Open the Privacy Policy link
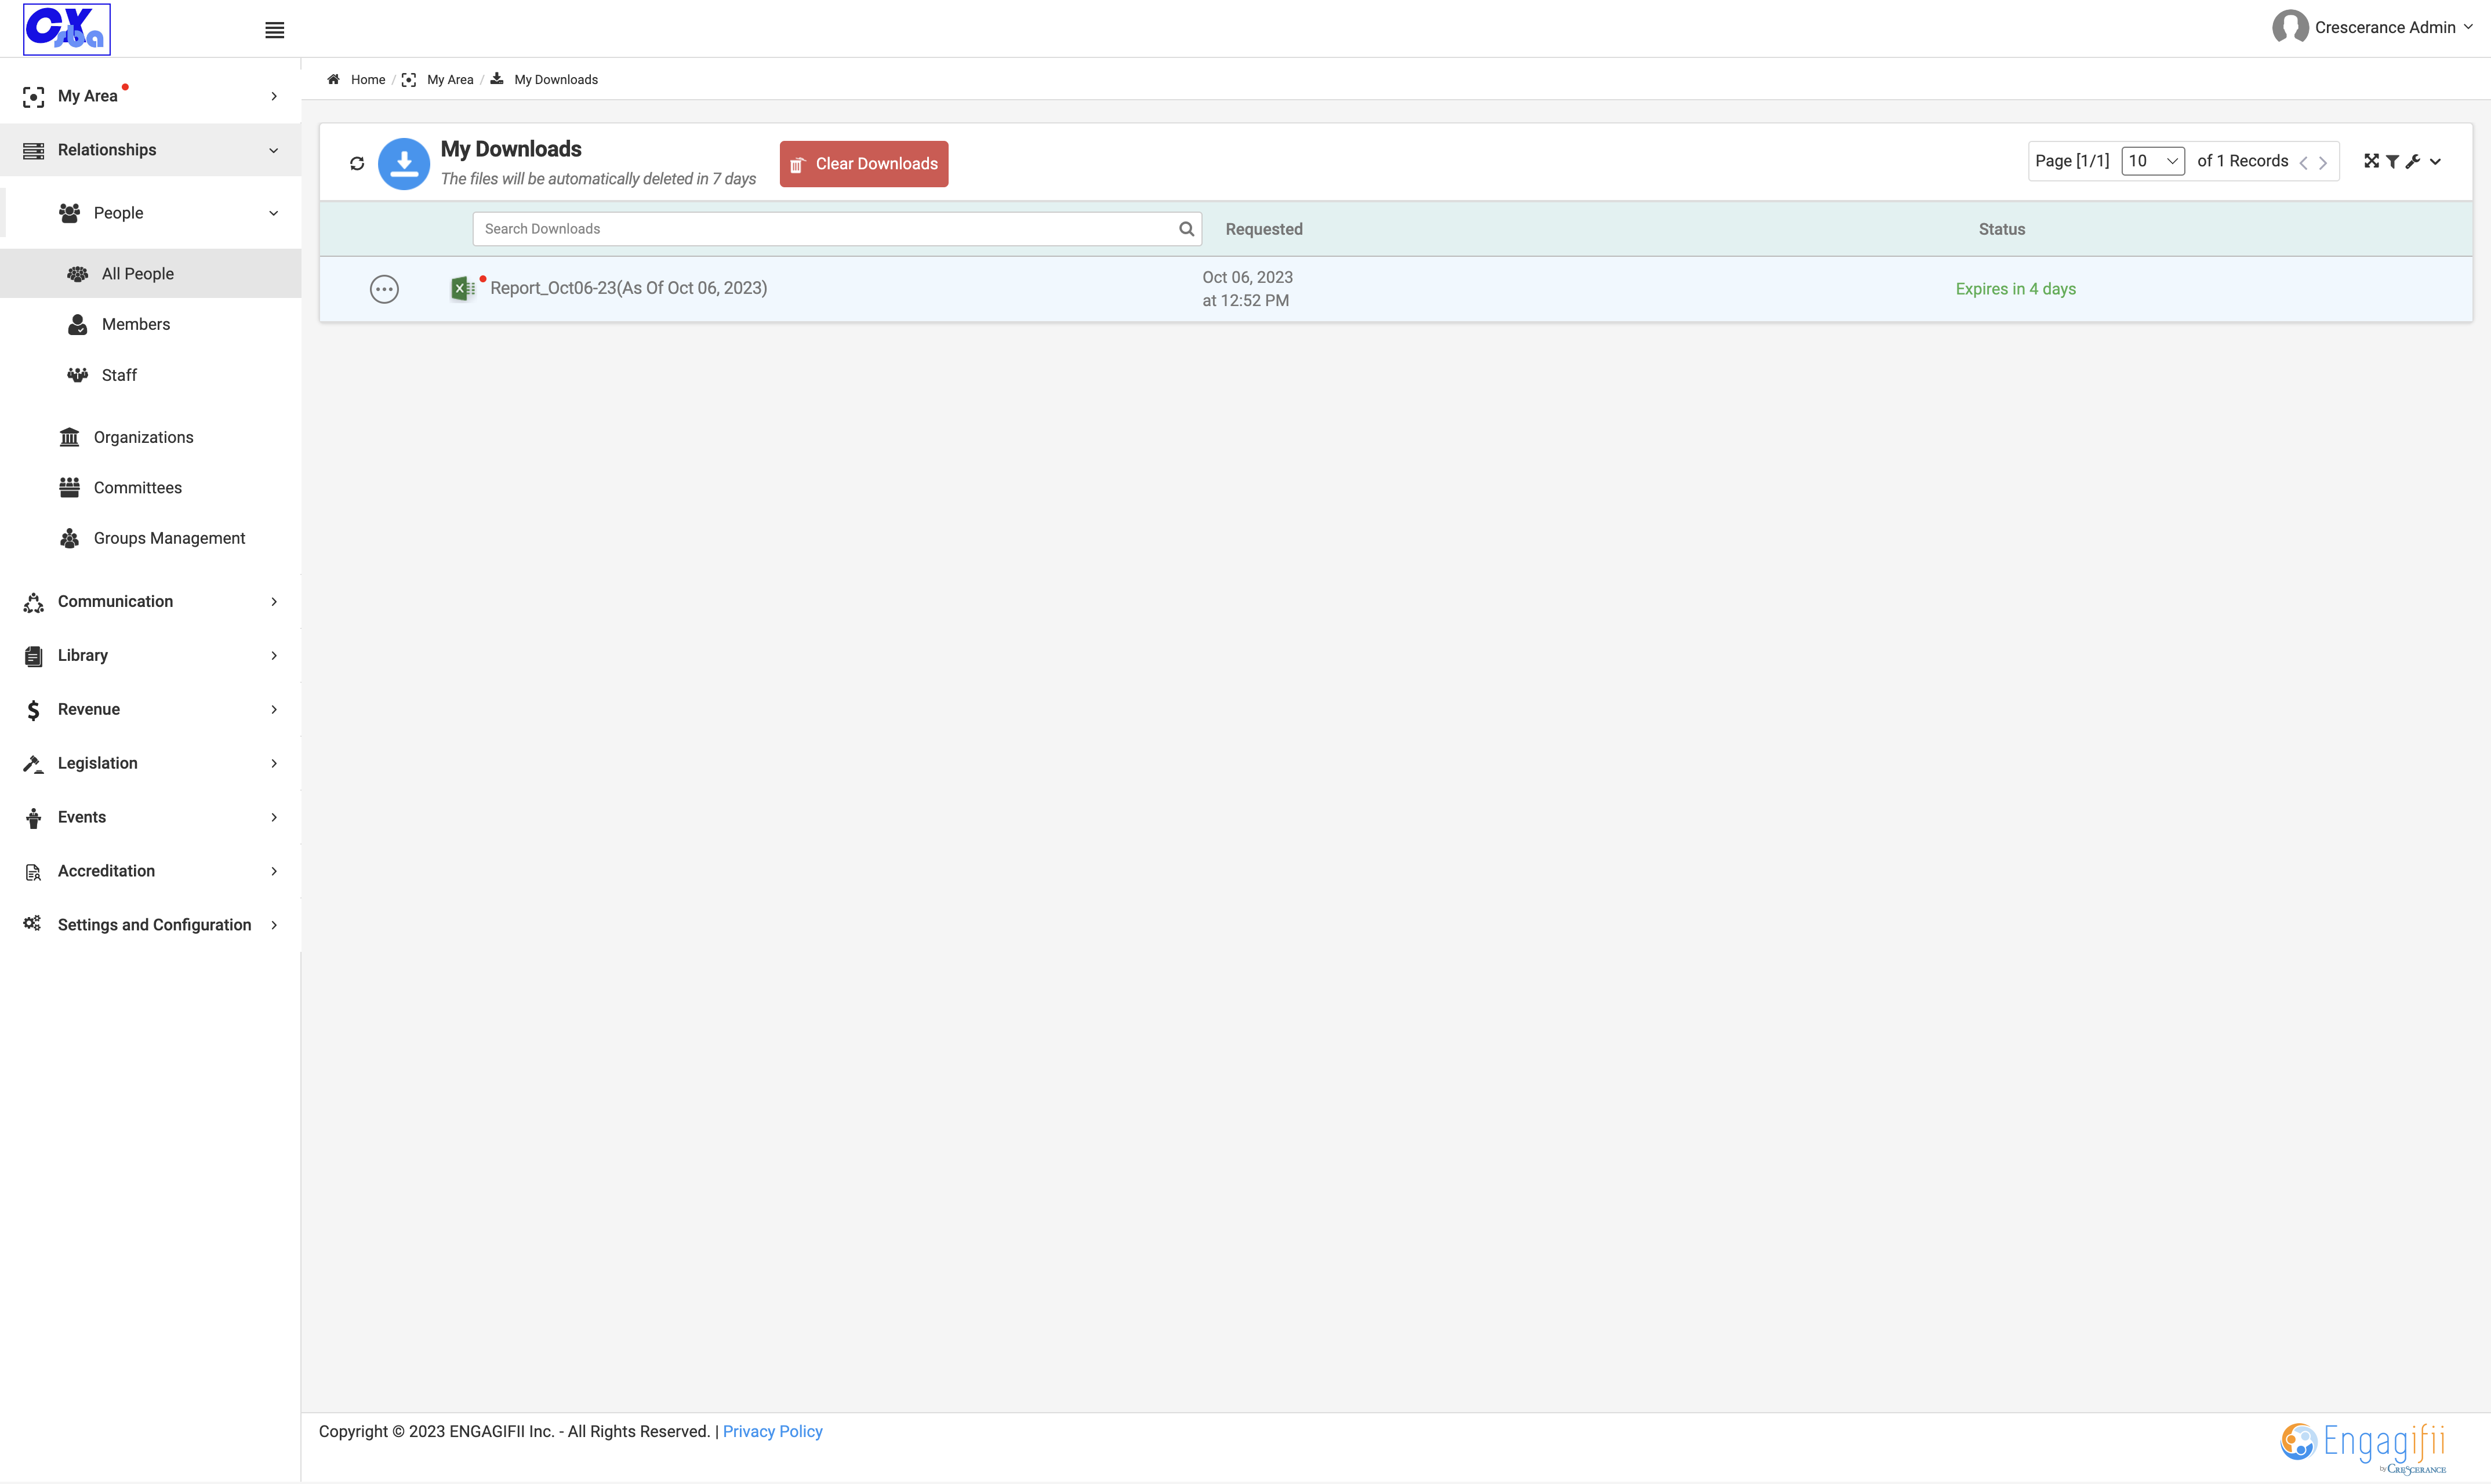Viewport: 2491px width, 1484px height. tap(772, 1432)
